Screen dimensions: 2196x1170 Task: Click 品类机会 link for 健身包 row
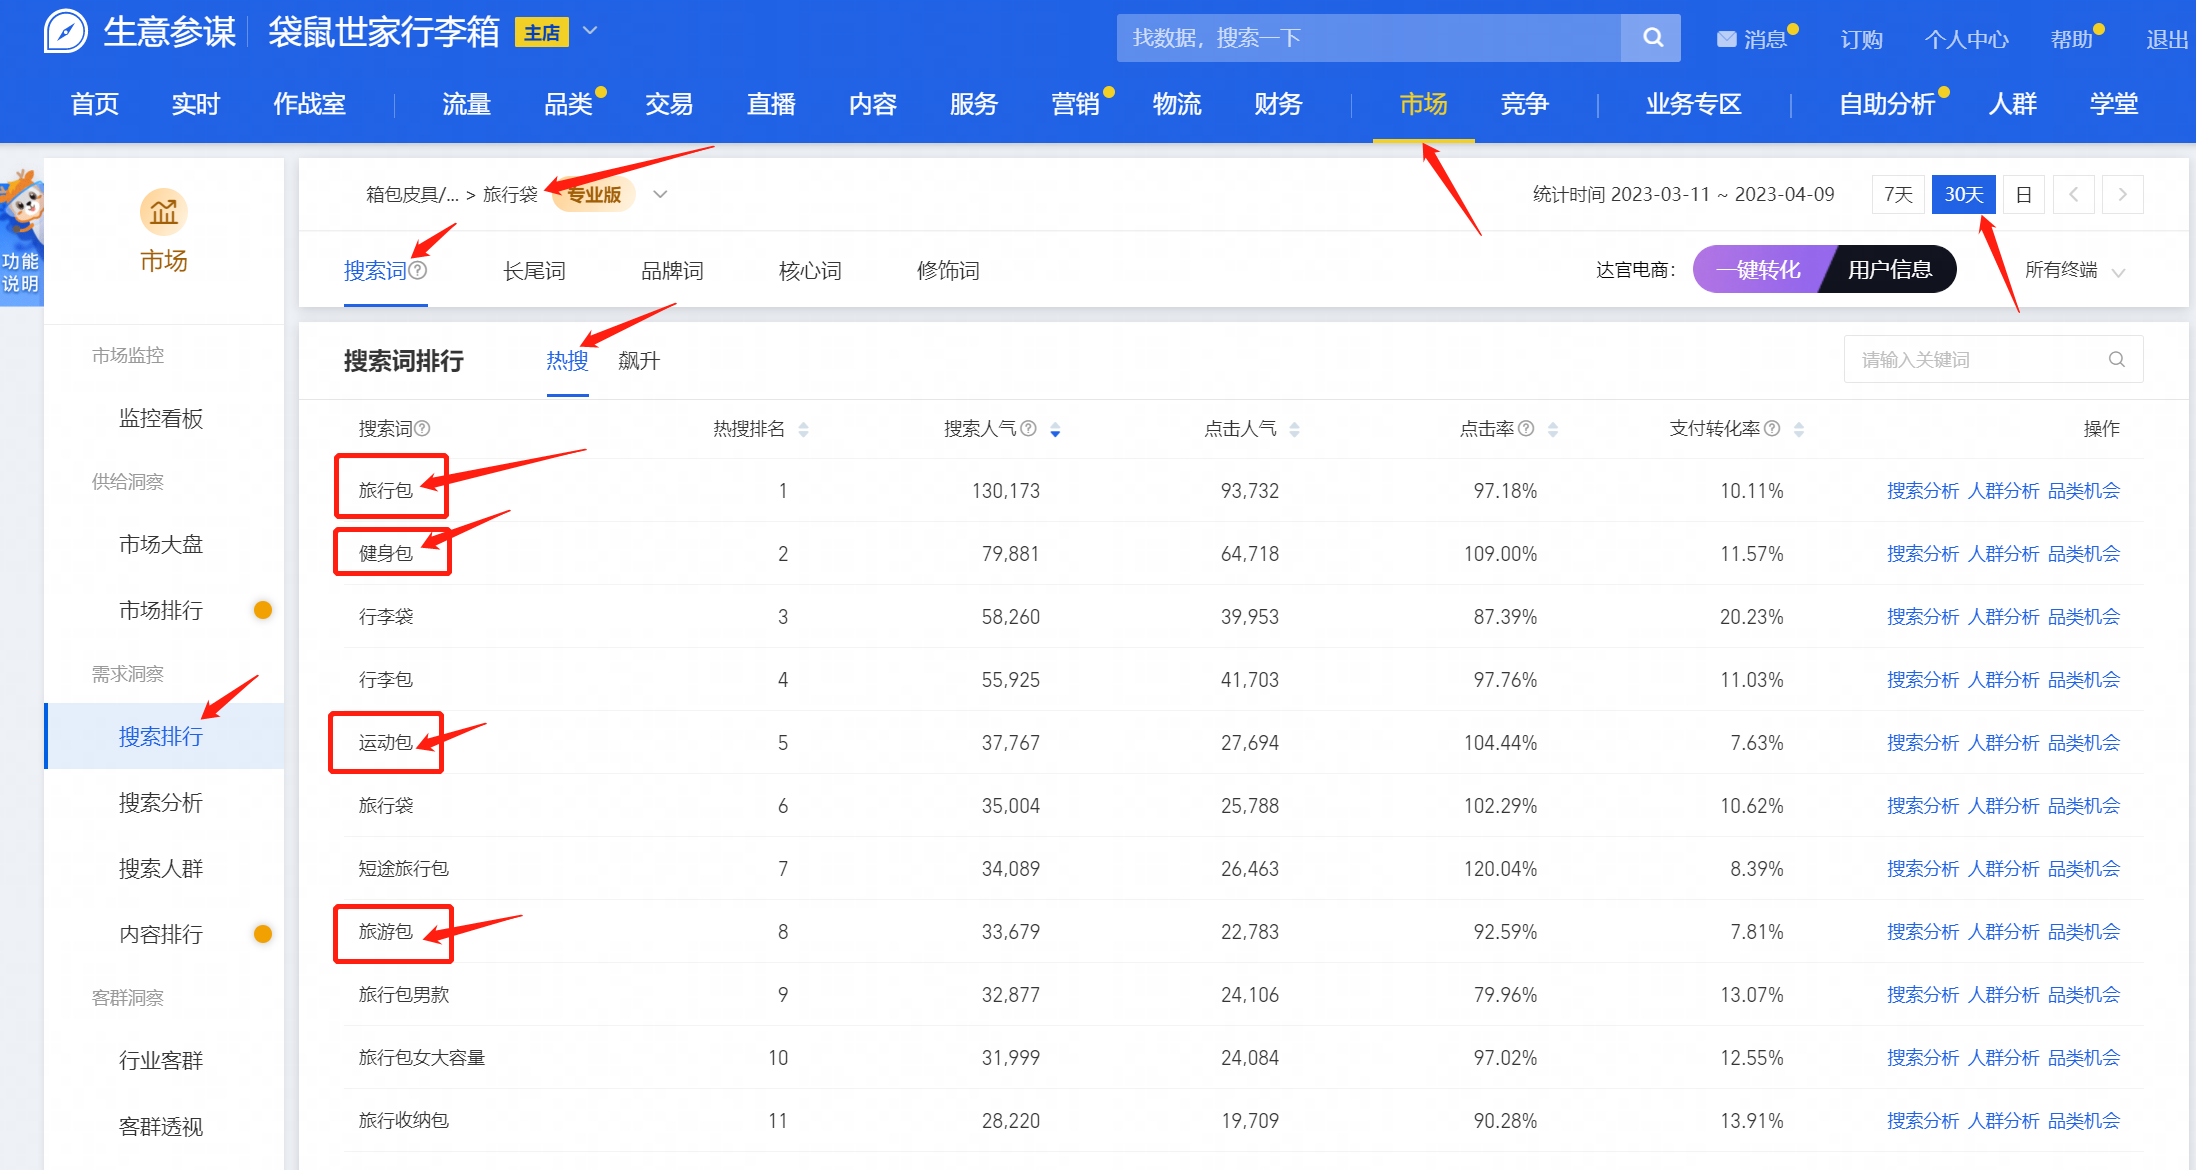(x=2083, y=554)
